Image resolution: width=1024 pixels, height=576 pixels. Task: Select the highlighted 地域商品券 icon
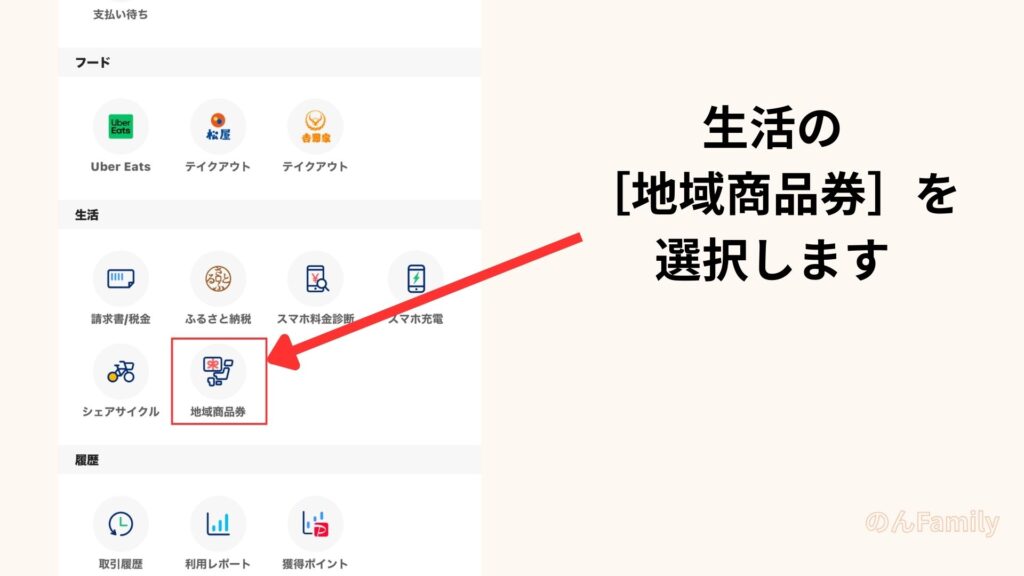coord(218,372)
